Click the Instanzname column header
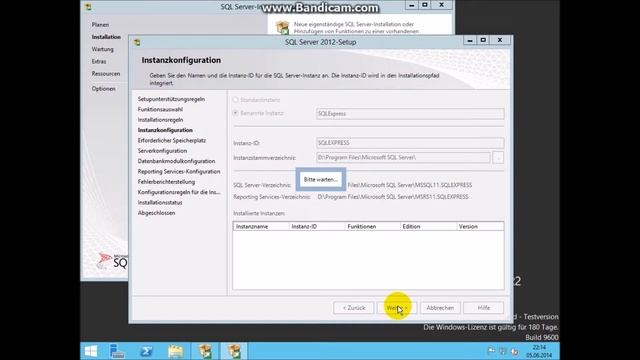This screenshot has height=360, width=640. coord(261,226)
